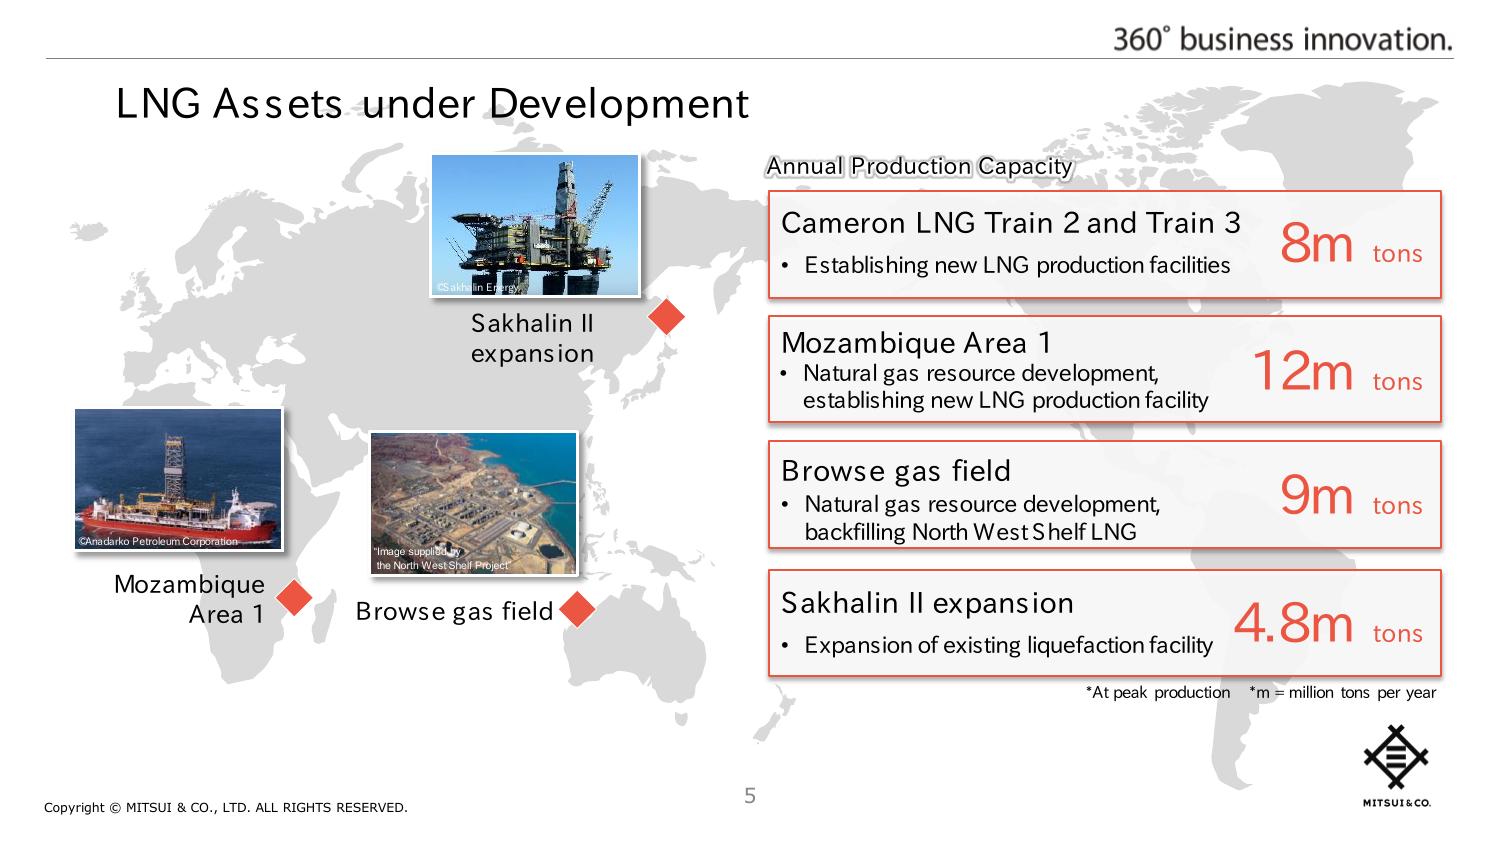
Task: Select the Anadarko drillship photo
Action: tap(179, 479)
